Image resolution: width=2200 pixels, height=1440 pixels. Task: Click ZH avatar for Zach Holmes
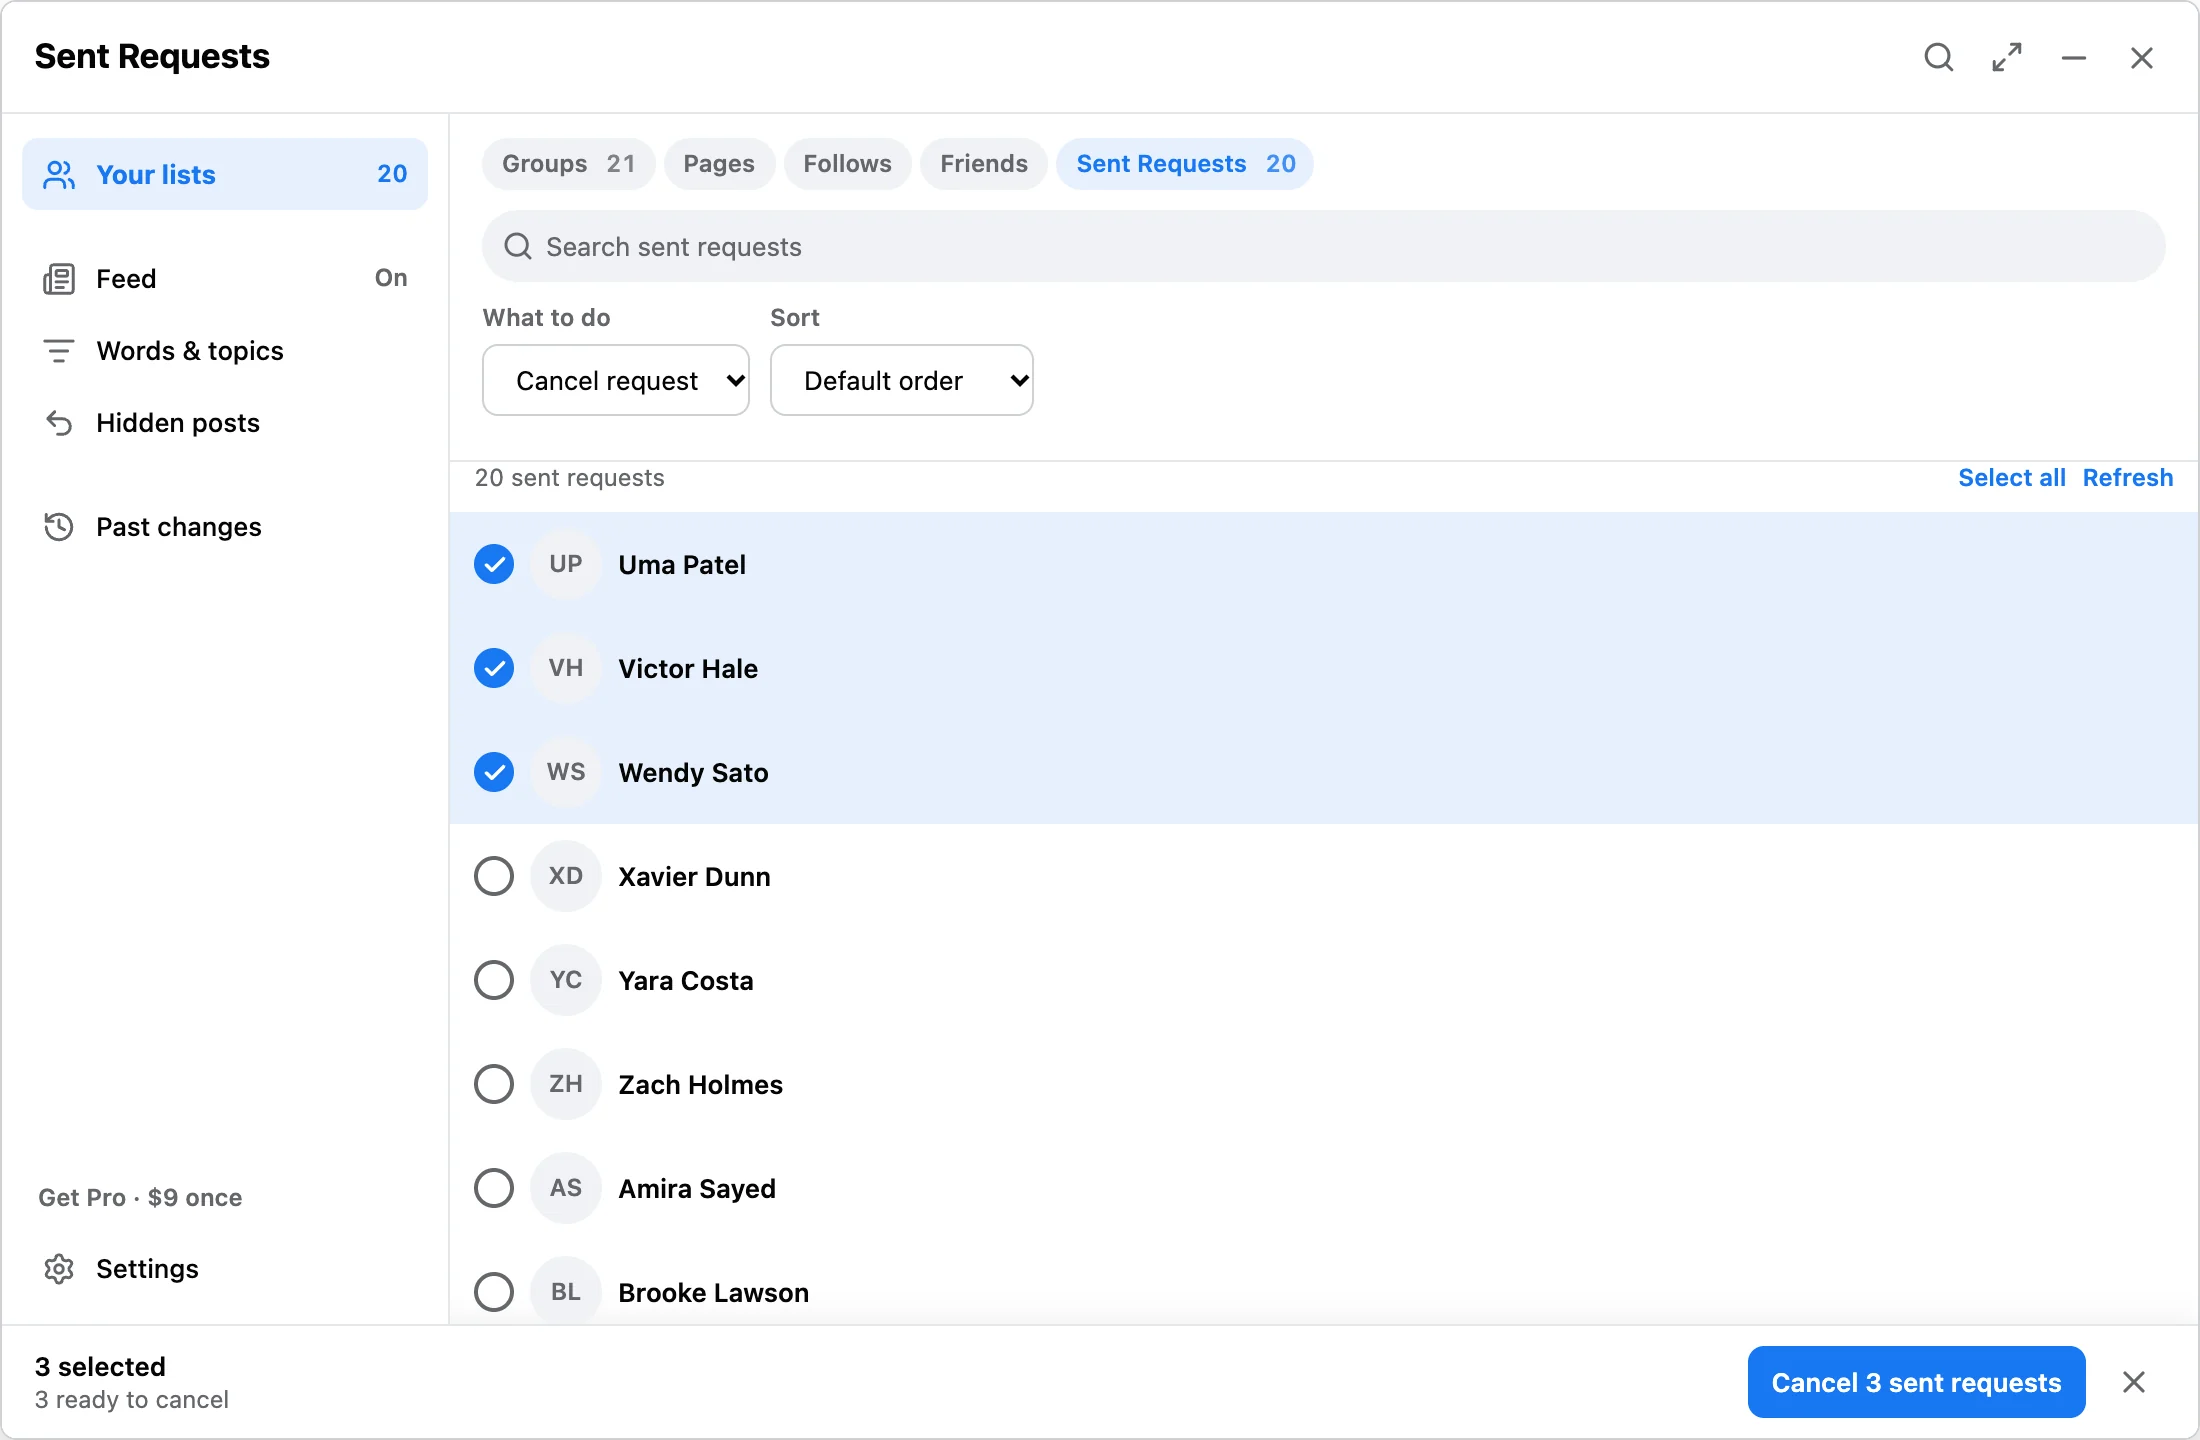point(566,1085)
